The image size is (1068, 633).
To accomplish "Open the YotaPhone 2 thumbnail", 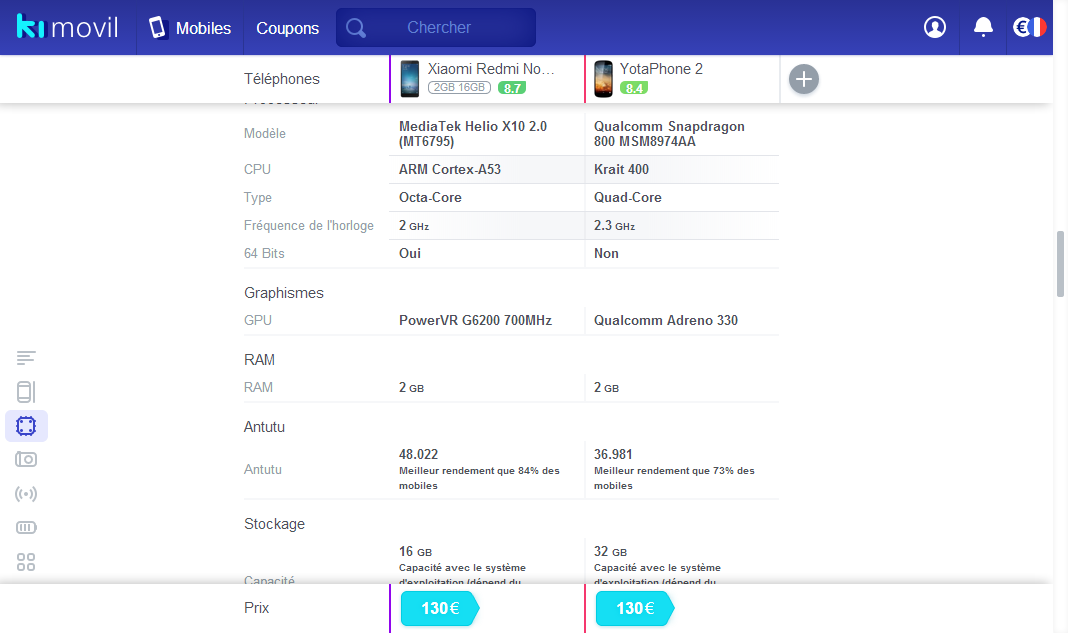I will (x=603, y=79).
